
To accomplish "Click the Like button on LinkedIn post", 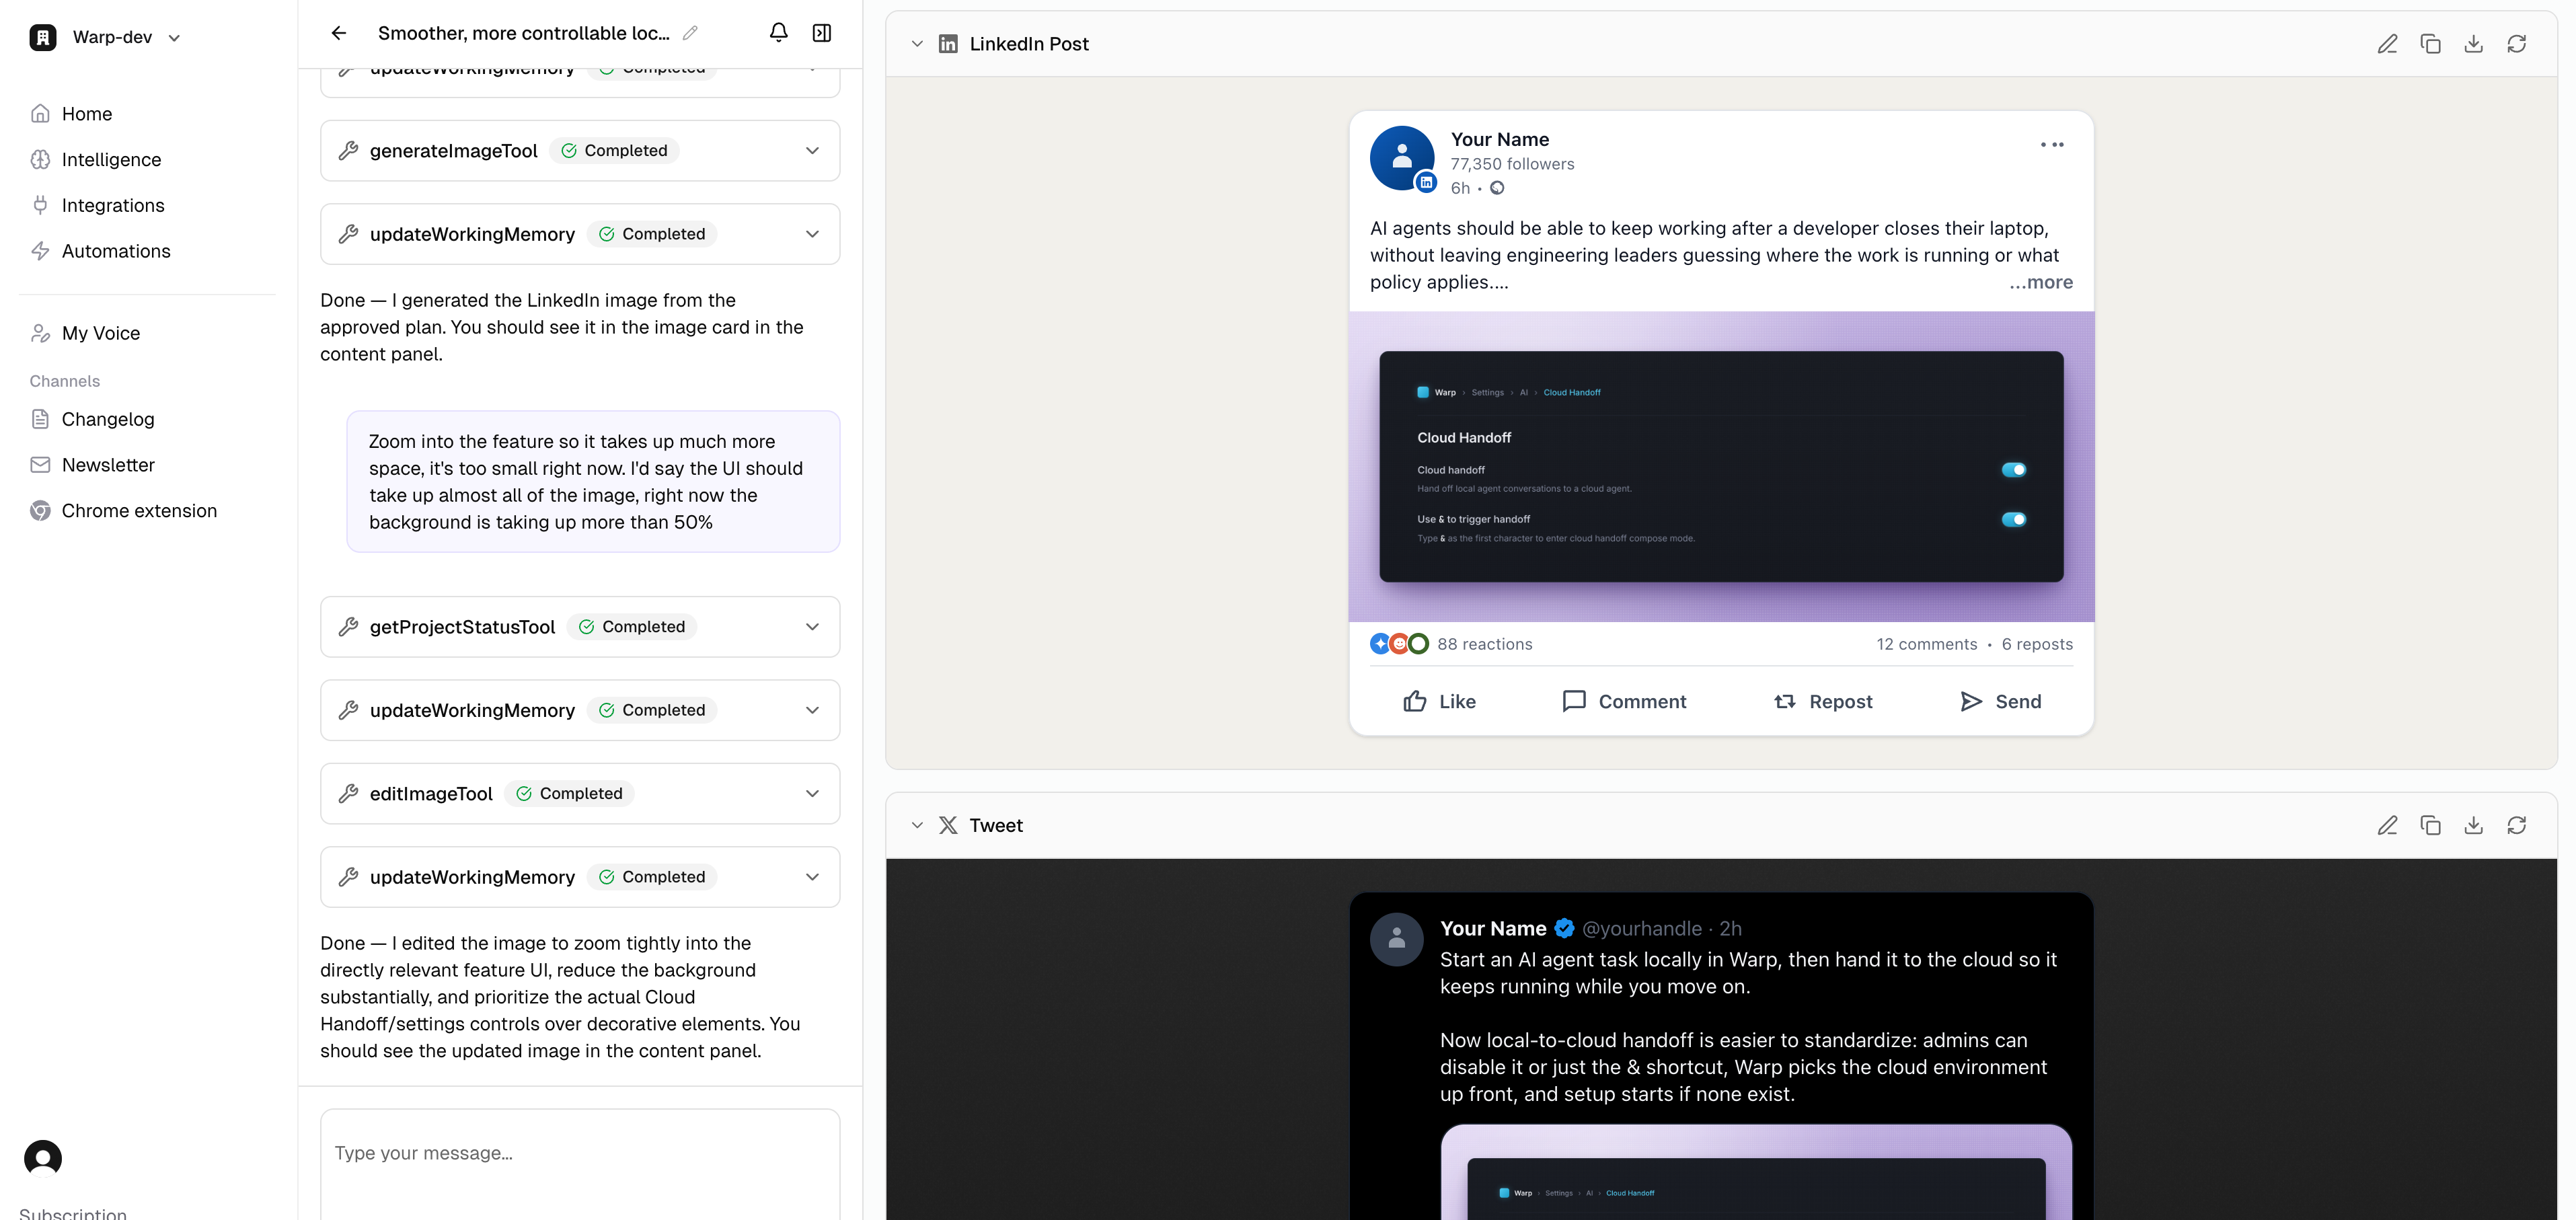I will (1439, 702).
